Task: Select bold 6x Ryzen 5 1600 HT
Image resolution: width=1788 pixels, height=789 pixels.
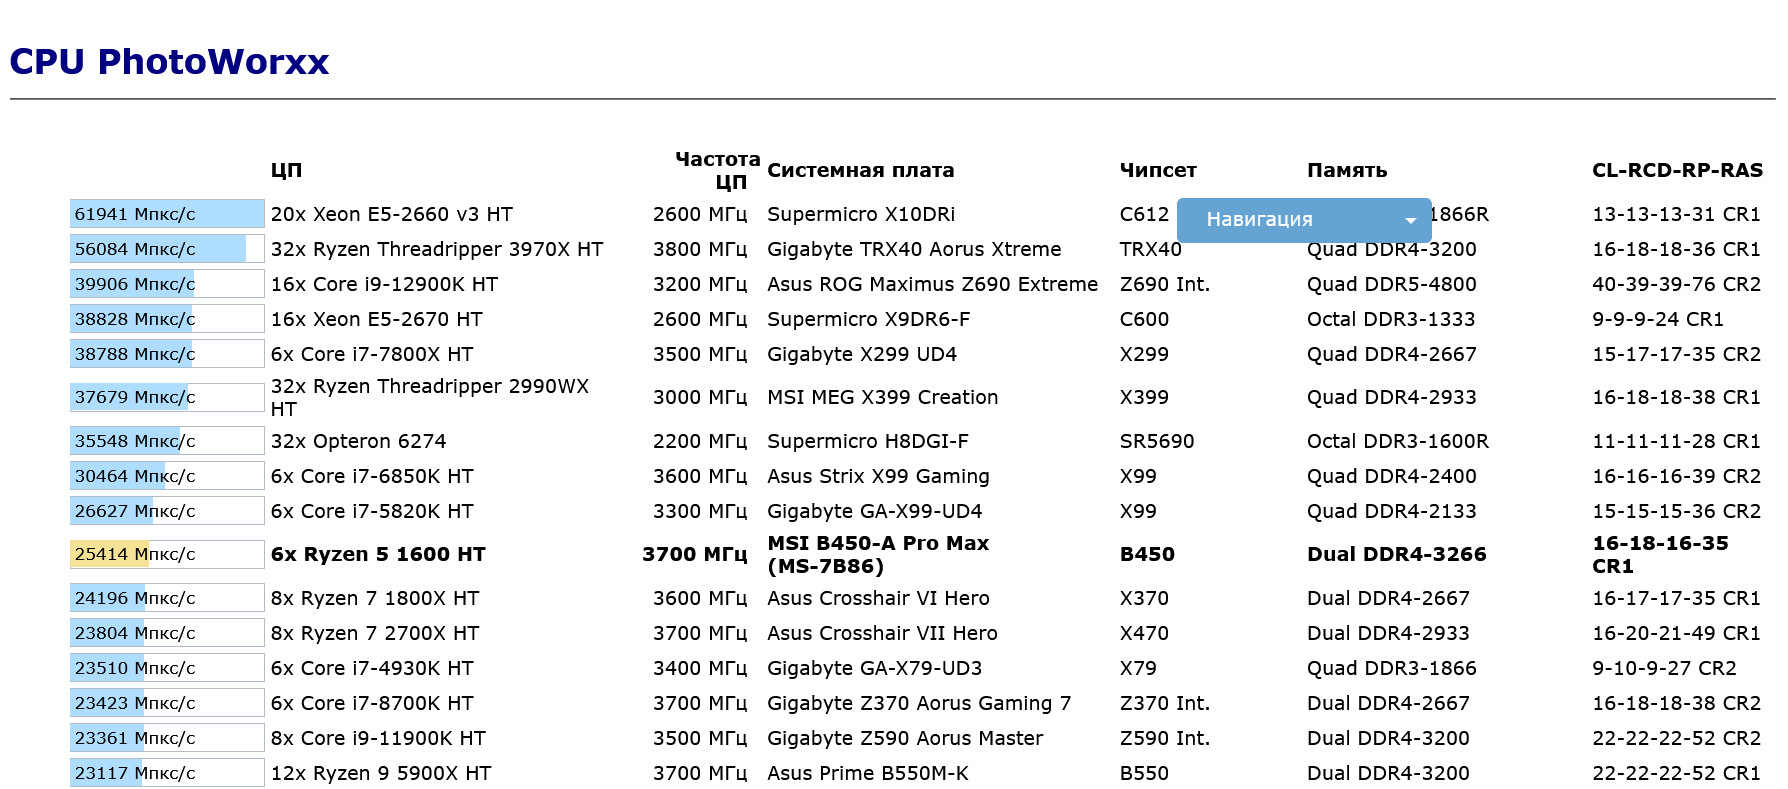Action: 378,554
